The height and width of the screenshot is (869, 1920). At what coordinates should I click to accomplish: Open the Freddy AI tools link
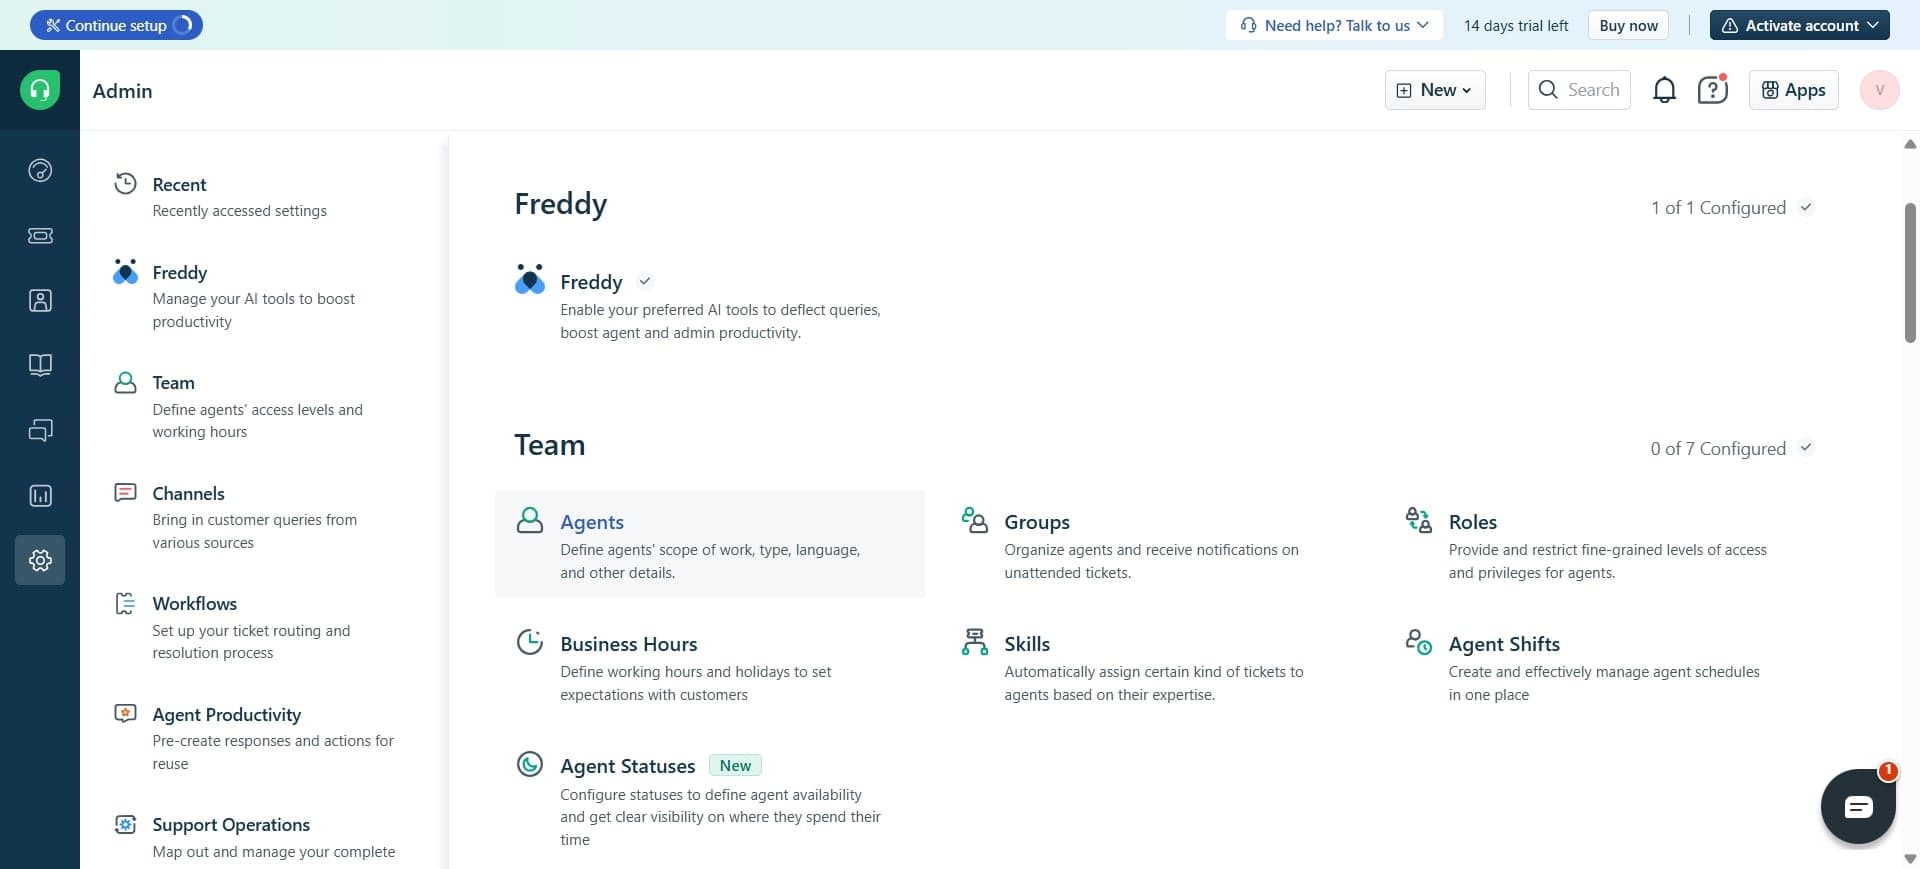coord(591,282)
